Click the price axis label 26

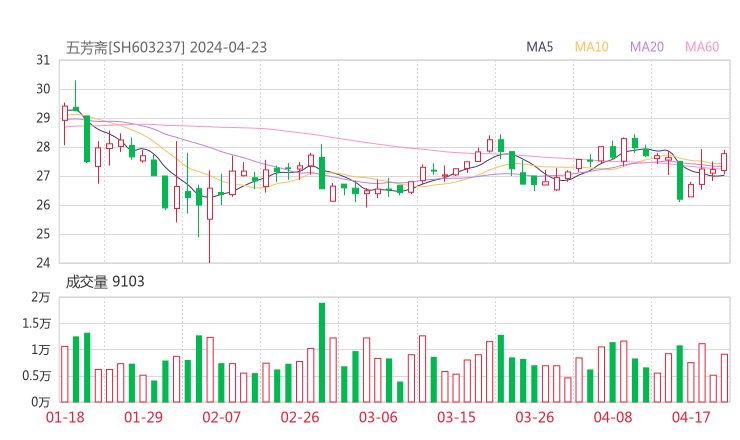(43, 205)
